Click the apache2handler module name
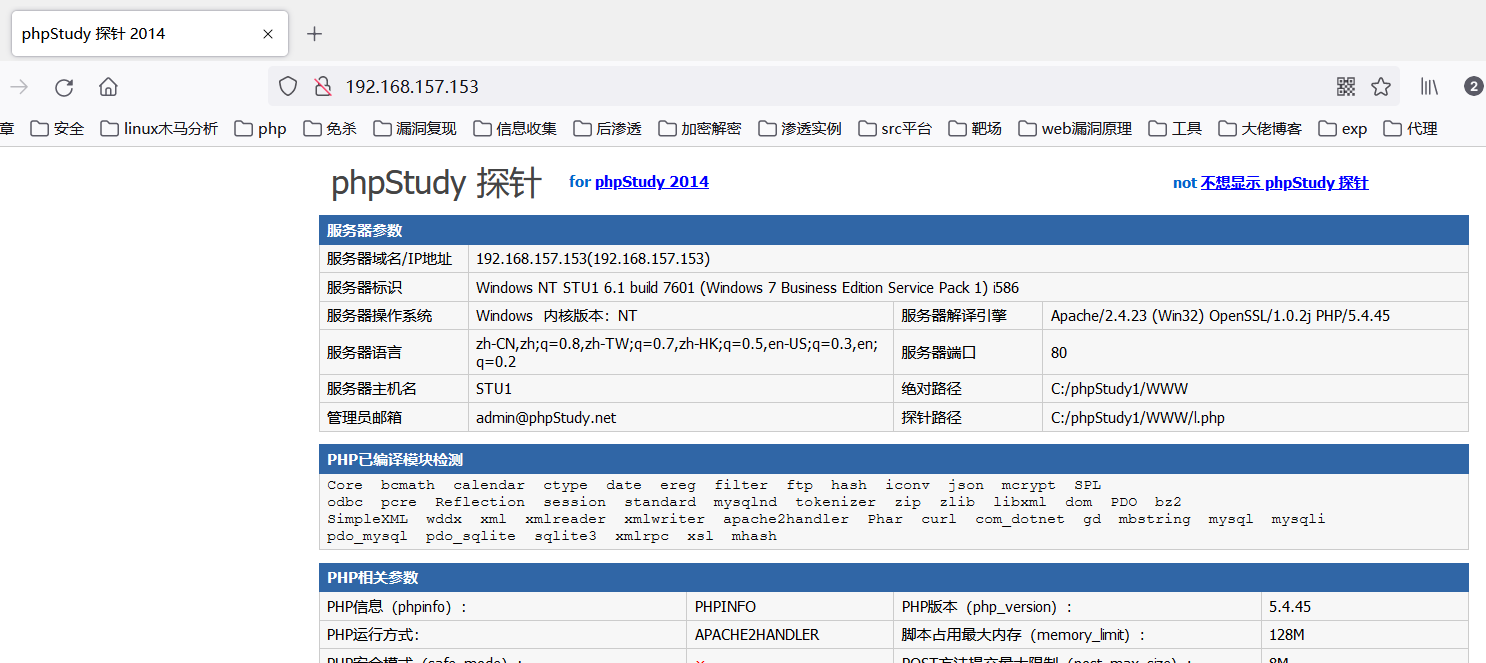Viewport: 1486px width, 663px height. (786, 519)
